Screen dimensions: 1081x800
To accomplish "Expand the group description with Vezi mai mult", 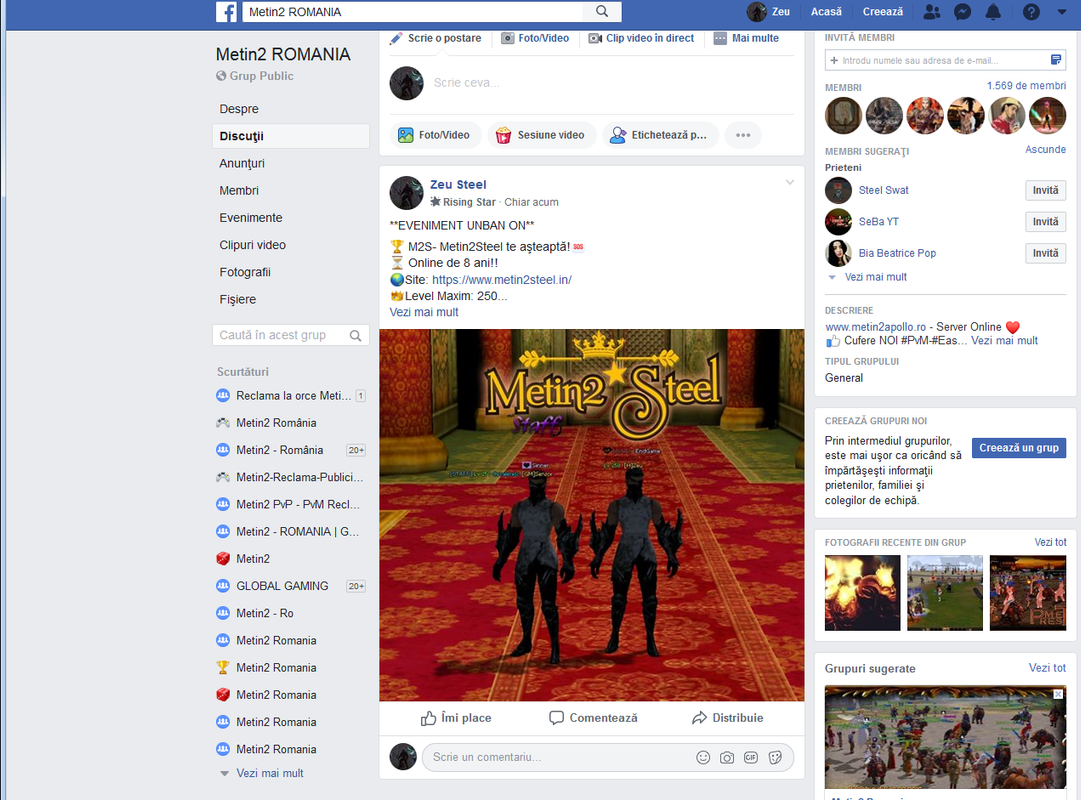I will 1004,341.
